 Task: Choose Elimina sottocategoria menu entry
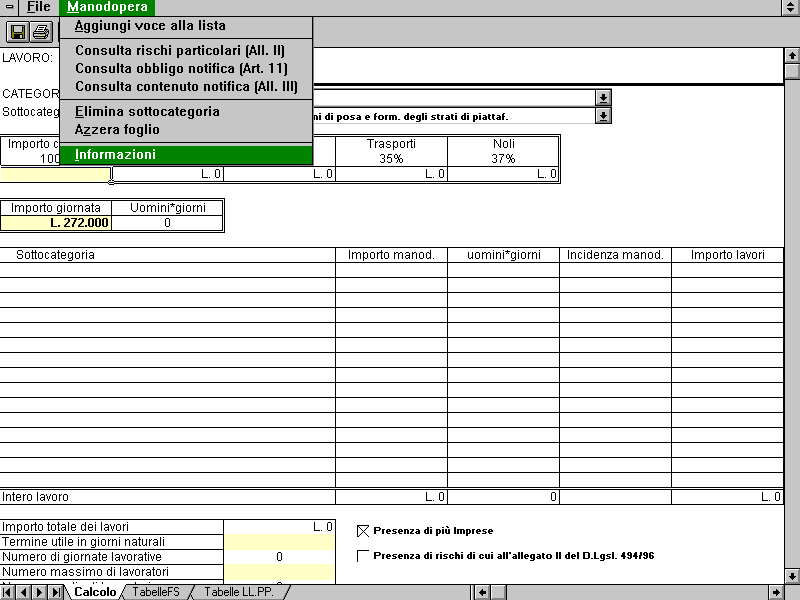[x=186, y=111]
